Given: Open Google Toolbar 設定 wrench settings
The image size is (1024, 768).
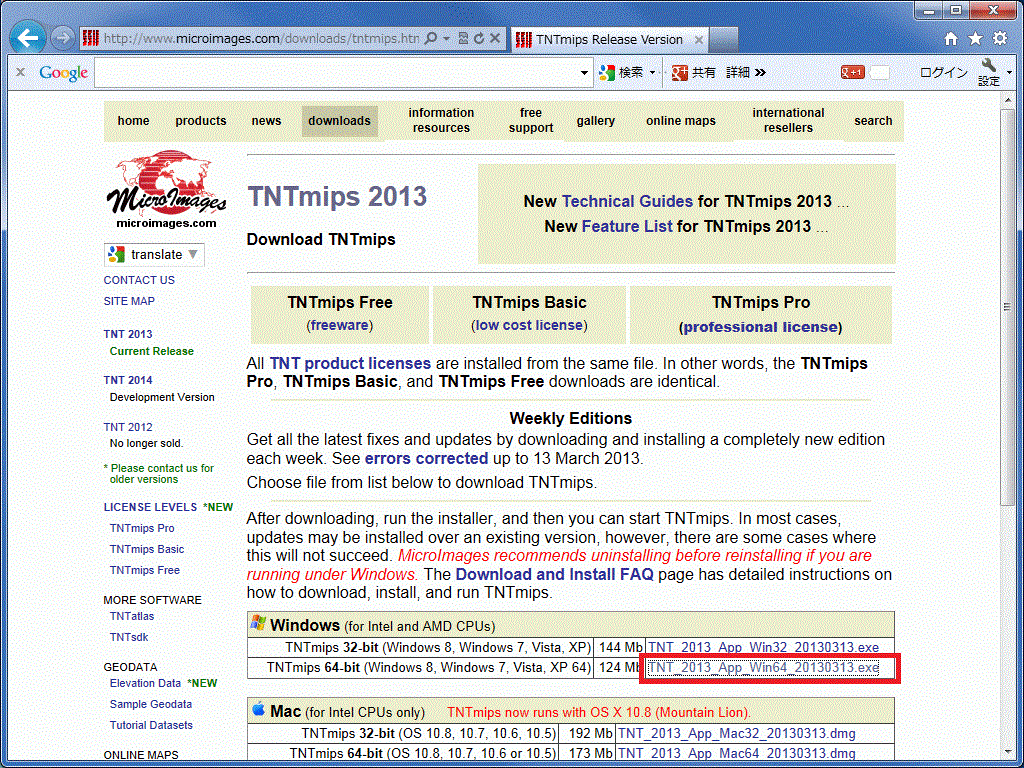Looking at the screenshot, I should click(x=989, y=72).
